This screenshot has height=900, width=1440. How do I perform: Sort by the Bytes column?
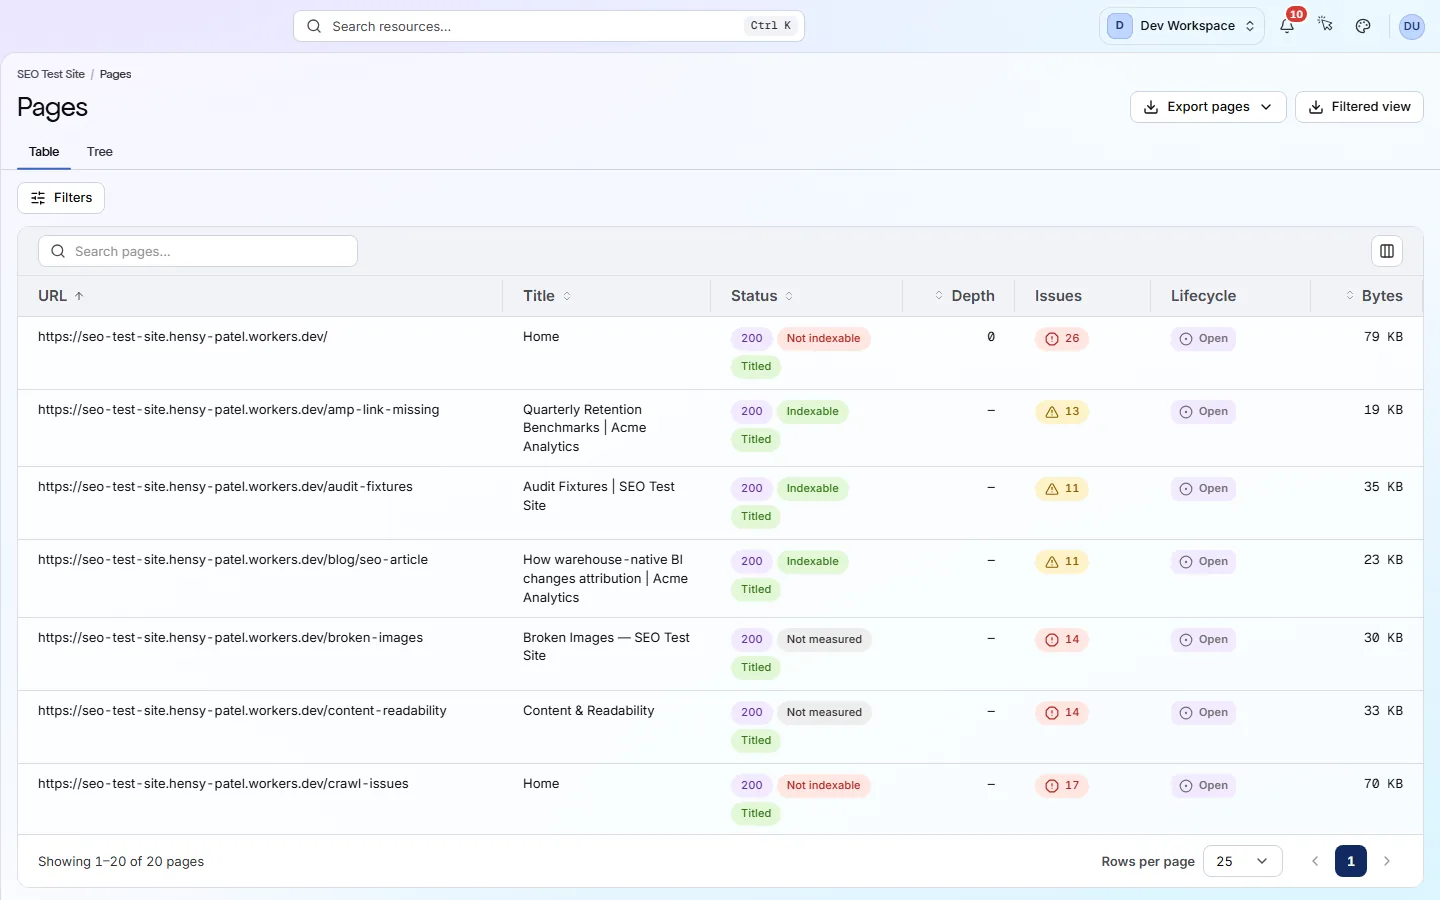click(x=1374, y=296)
